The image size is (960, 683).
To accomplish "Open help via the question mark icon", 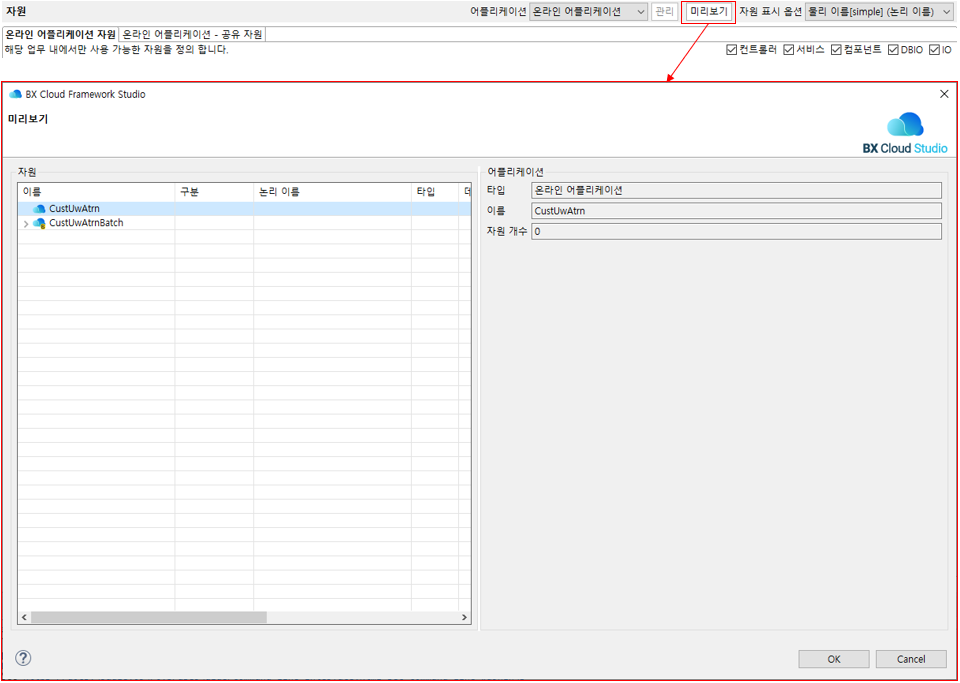I will (22, 658).
